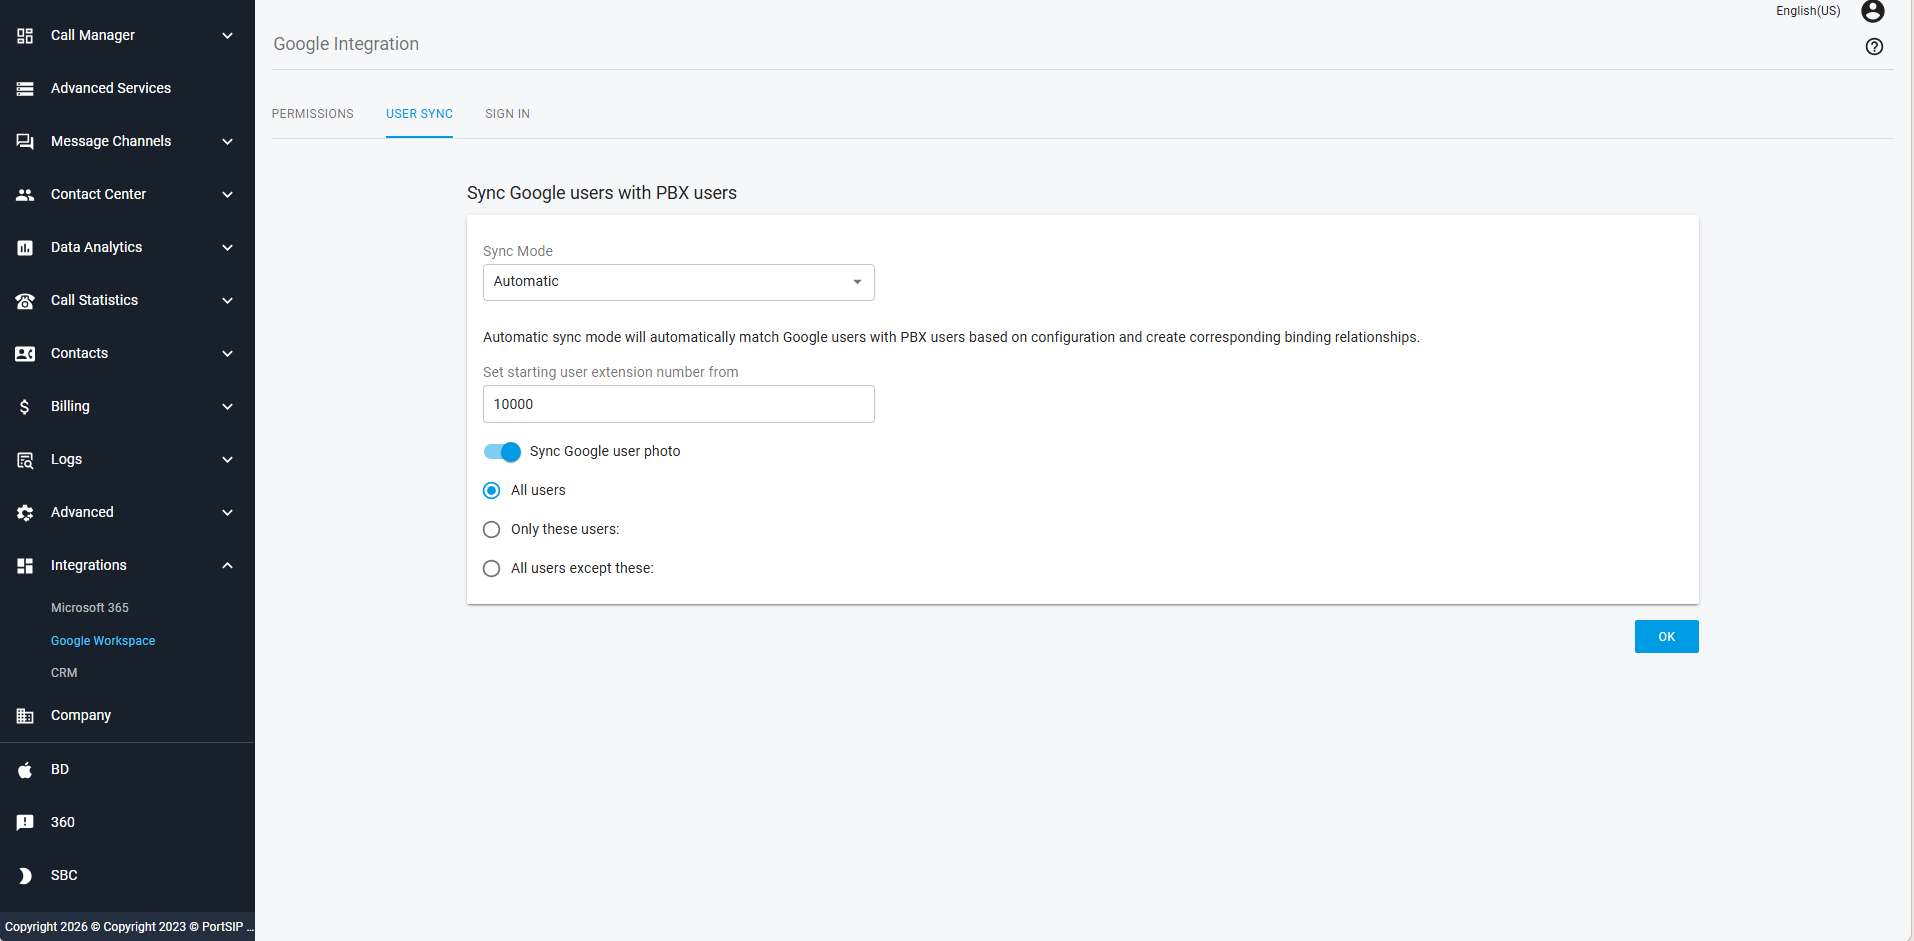Click the Advanced Services server icon
This screenshot has height=941, width=1914.
click(25, 89)
